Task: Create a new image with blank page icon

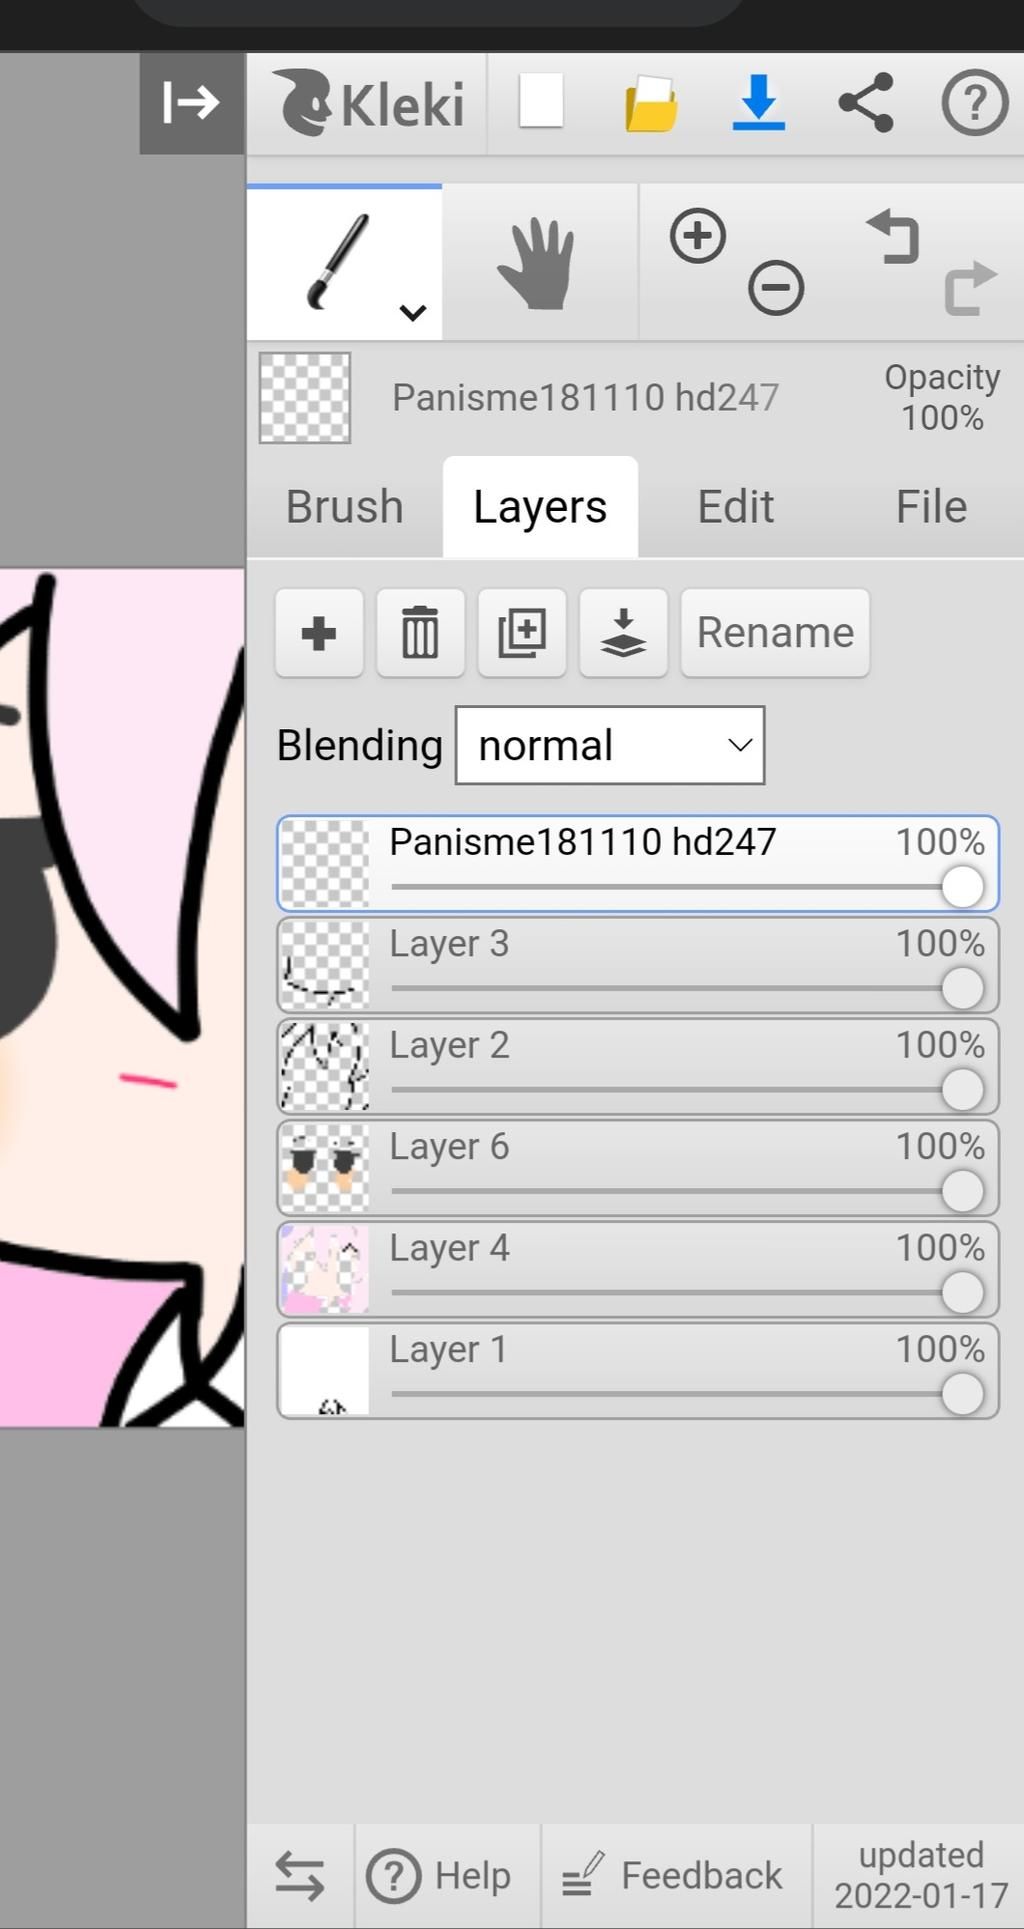Action: coord(541,102)
